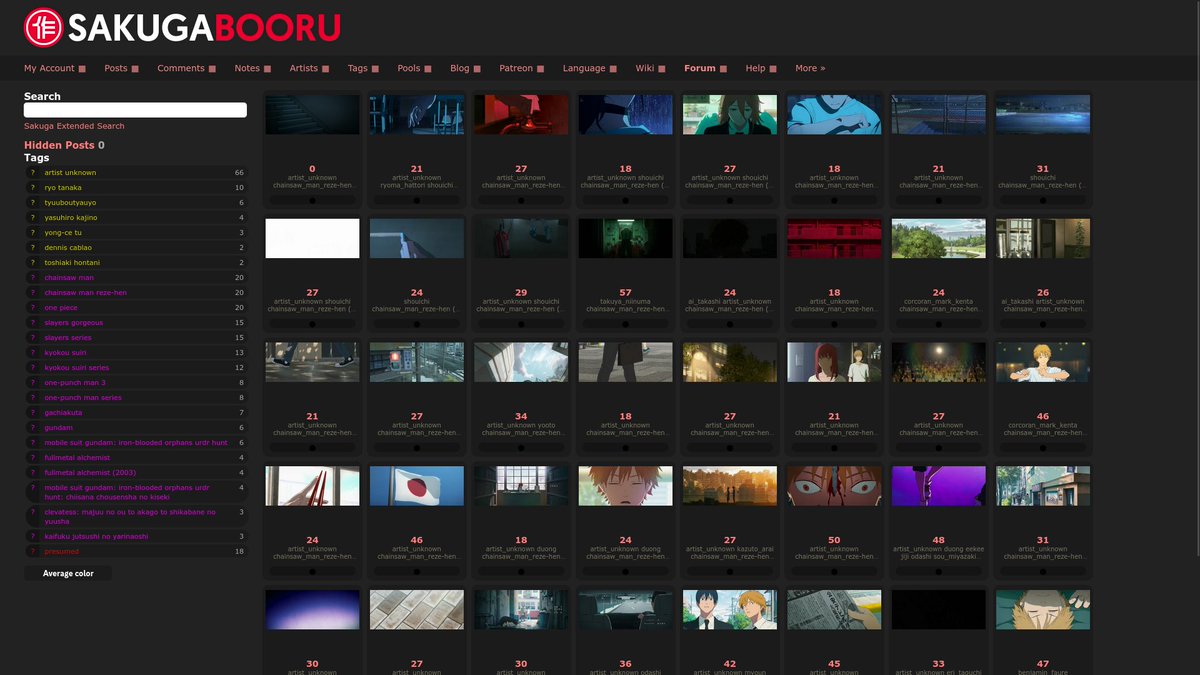1200x675 pixels.
Task: Expand the Forum submenu square
Action: pyautogui.click(x=723, y=69)
